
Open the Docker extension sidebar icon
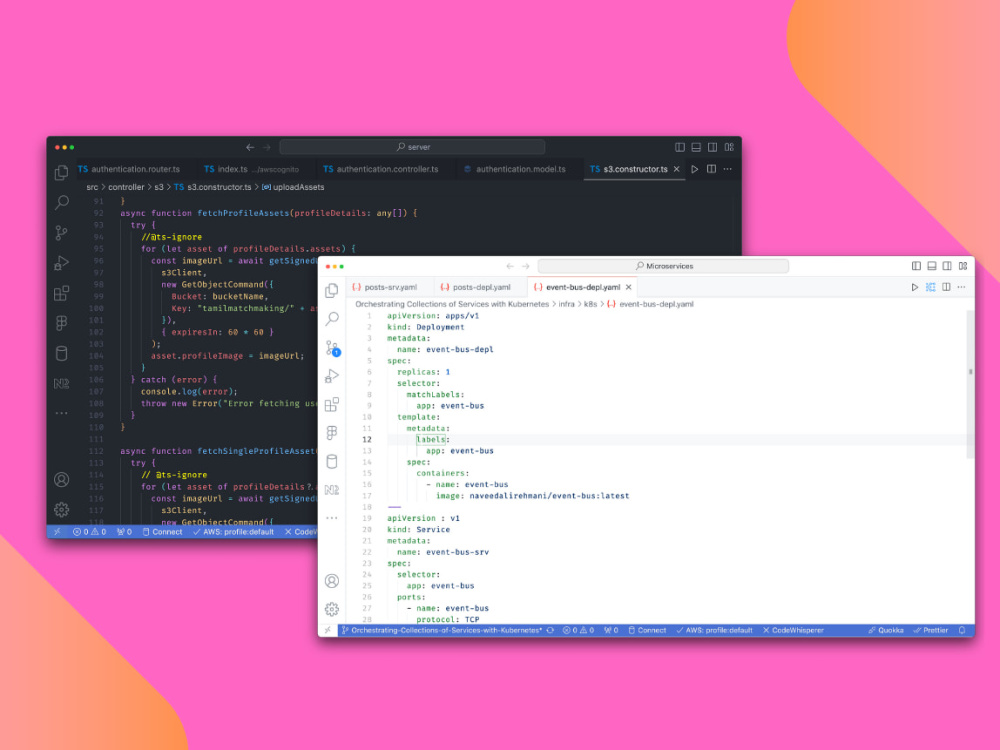click(x=331, y=461)
